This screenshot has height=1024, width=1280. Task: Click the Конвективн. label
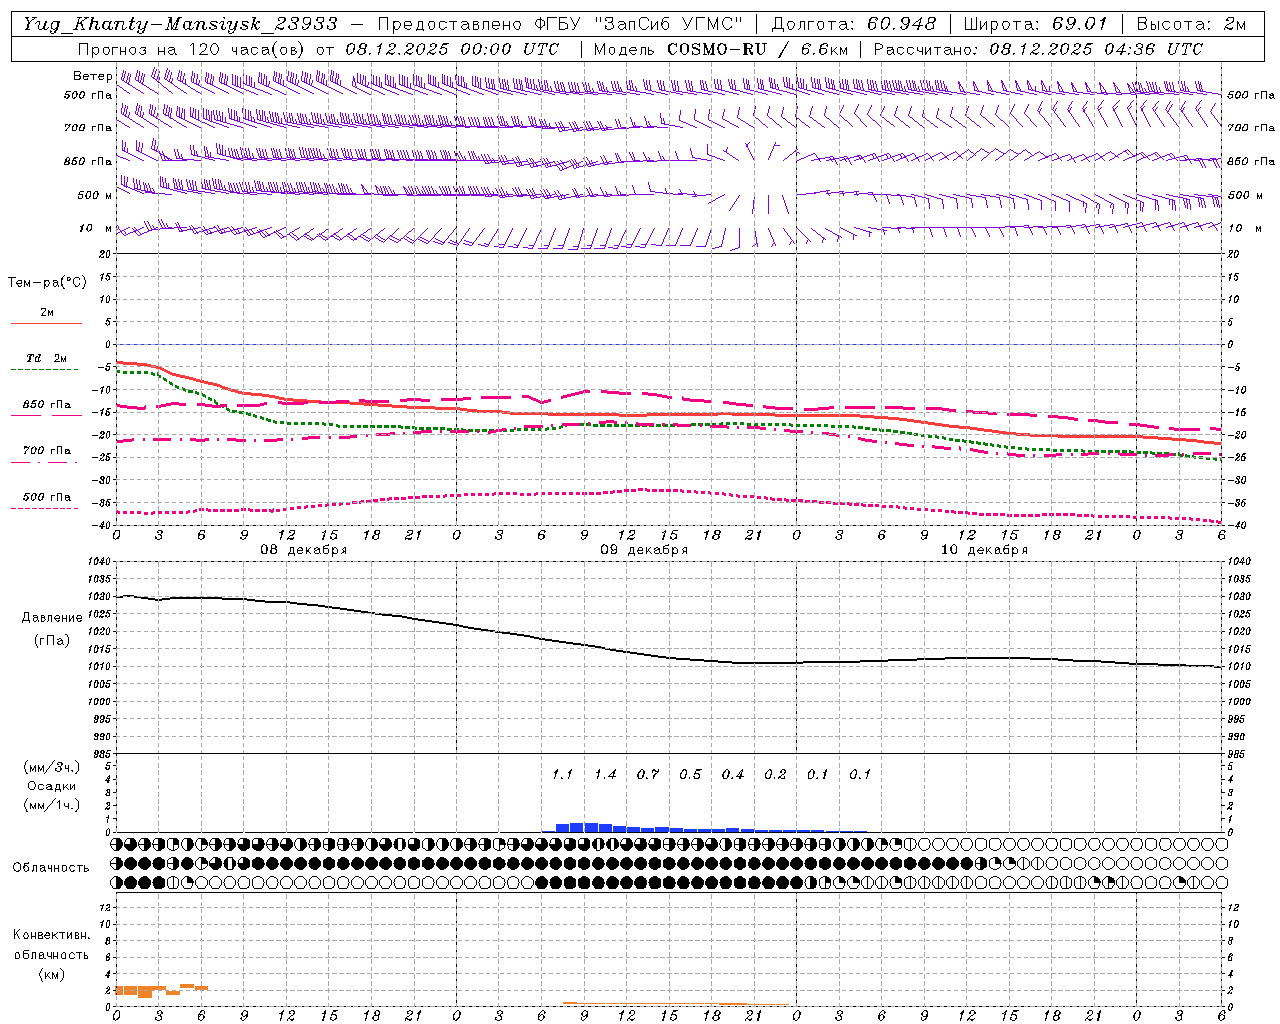click(51, 935)
